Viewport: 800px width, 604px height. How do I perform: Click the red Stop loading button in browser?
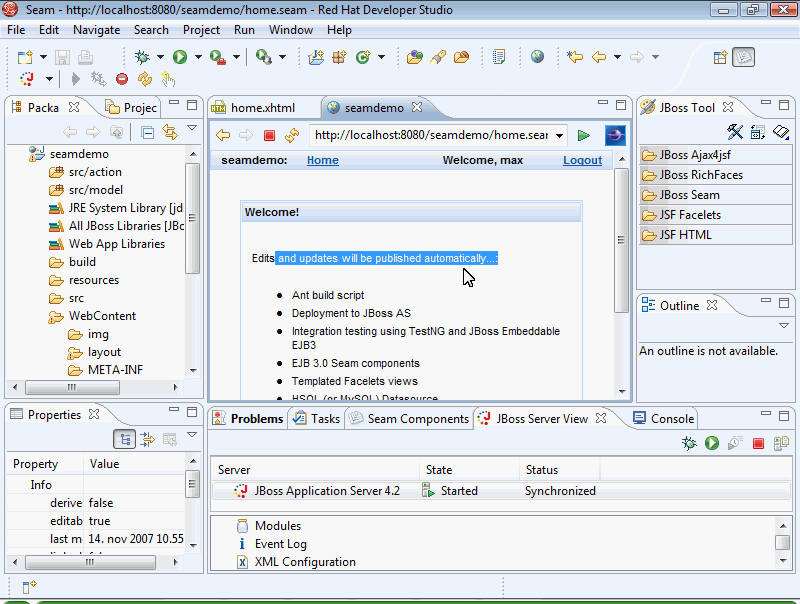pyautogui.click(x=269, y=135)
